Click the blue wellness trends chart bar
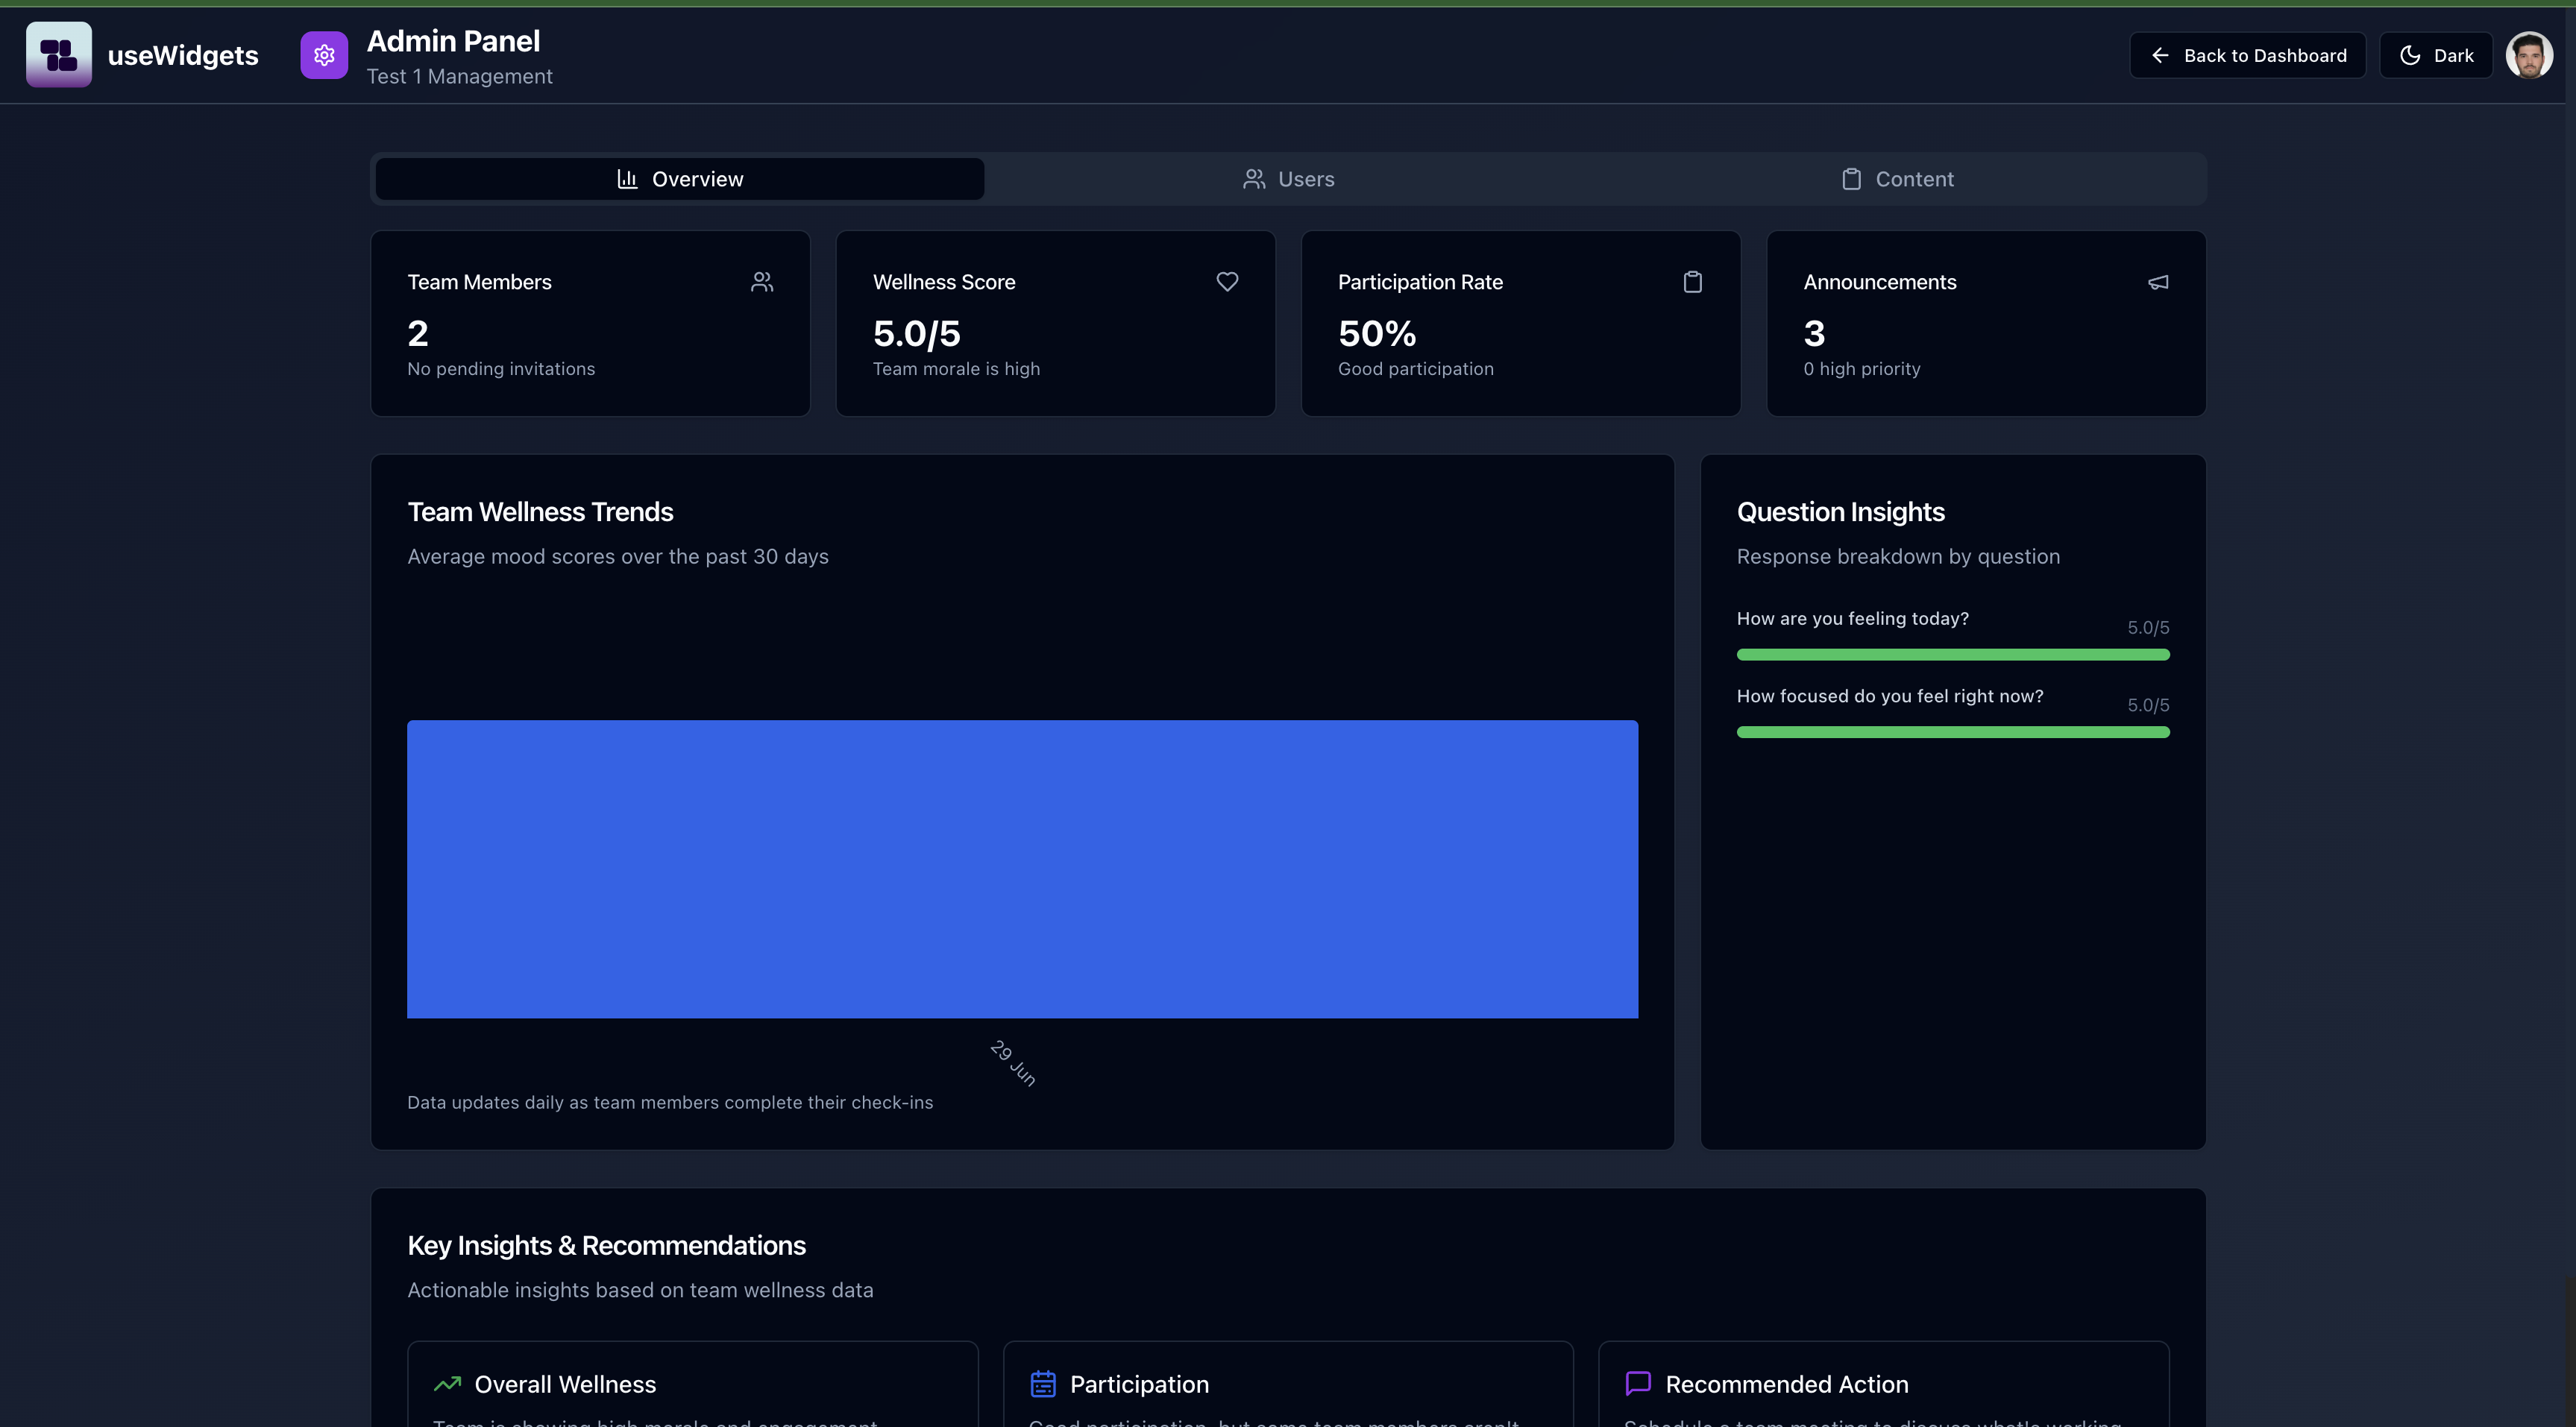This screenshot has height=1427, width=2576. [x=1022, y=868]
